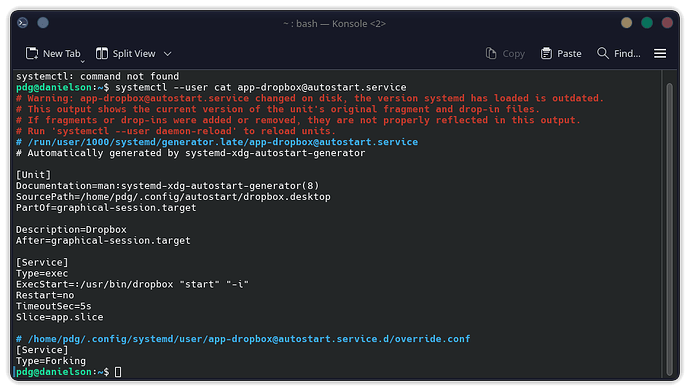Click the Konsole terminal icon in title bar
Image resolution: width=690 pixels, height=390 pixels.
(23, 23)
